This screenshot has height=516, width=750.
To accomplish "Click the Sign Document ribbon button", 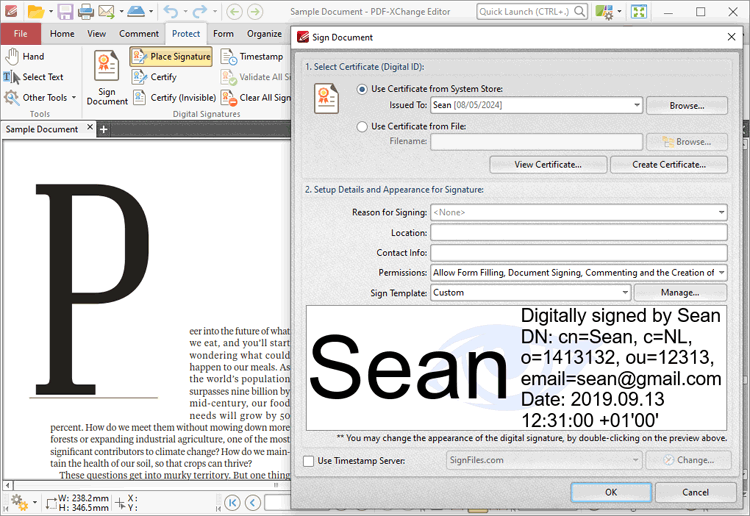I will click(107, 77).
